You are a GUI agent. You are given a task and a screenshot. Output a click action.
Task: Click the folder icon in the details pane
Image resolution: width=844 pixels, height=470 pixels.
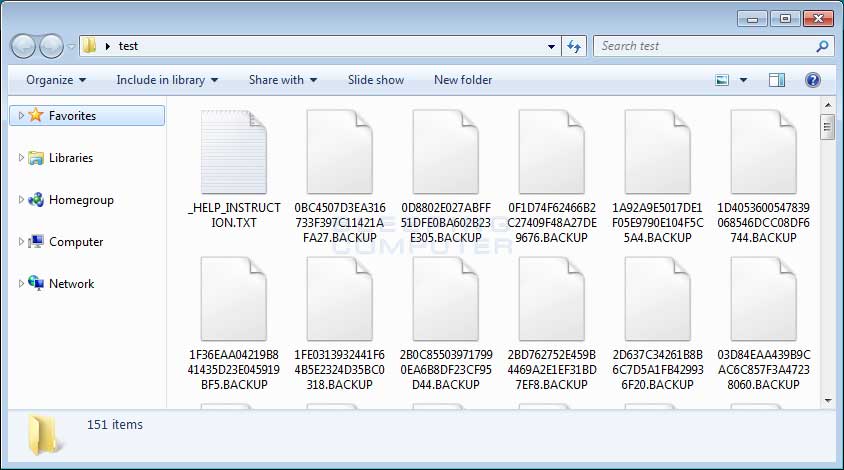tap(44, 434)
